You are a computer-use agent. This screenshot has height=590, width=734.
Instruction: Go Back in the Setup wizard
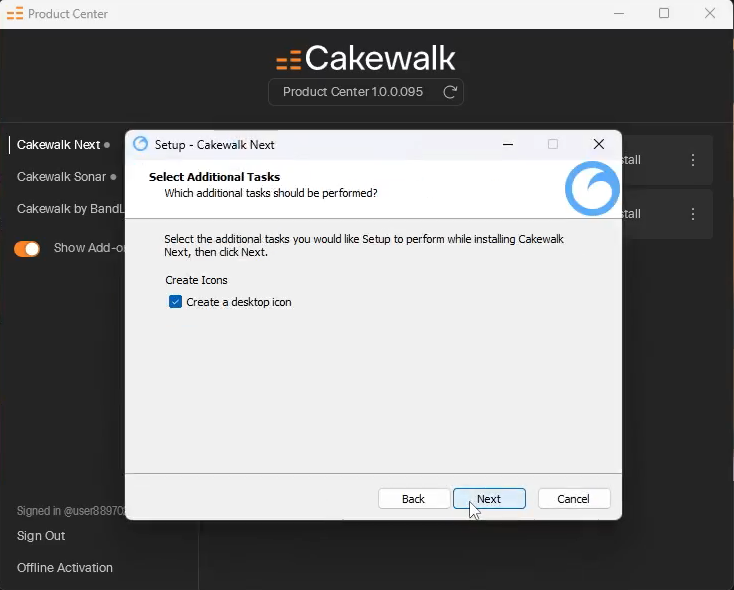click(413, 499)
